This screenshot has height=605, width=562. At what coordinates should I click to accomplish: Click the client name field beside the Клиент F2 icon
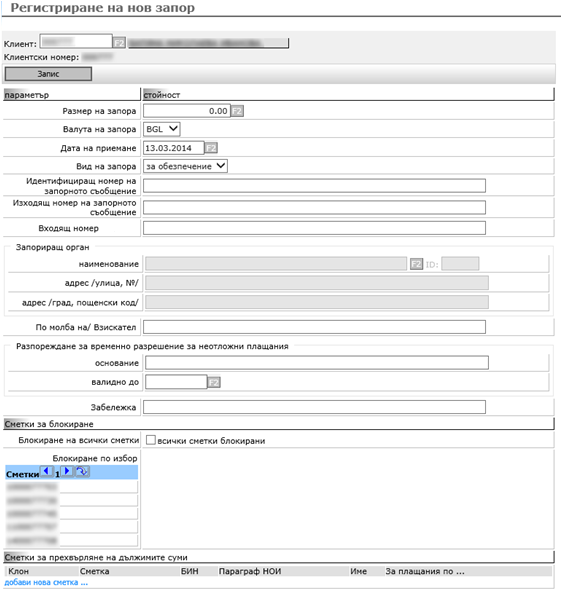pyautogui.click(x=208, y=43)
